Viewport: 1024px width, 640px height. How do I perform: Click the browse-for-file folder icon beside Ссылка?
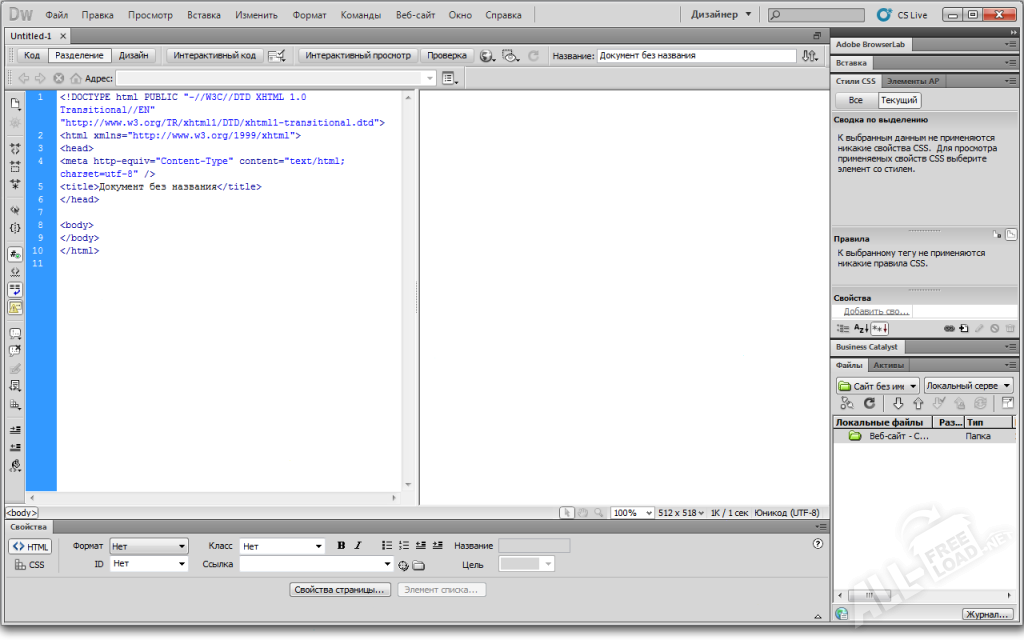tap(419, 565)
